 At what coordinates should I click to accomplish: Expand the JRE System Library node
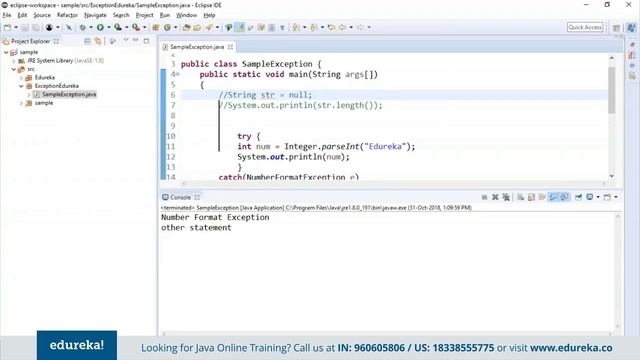14,61
